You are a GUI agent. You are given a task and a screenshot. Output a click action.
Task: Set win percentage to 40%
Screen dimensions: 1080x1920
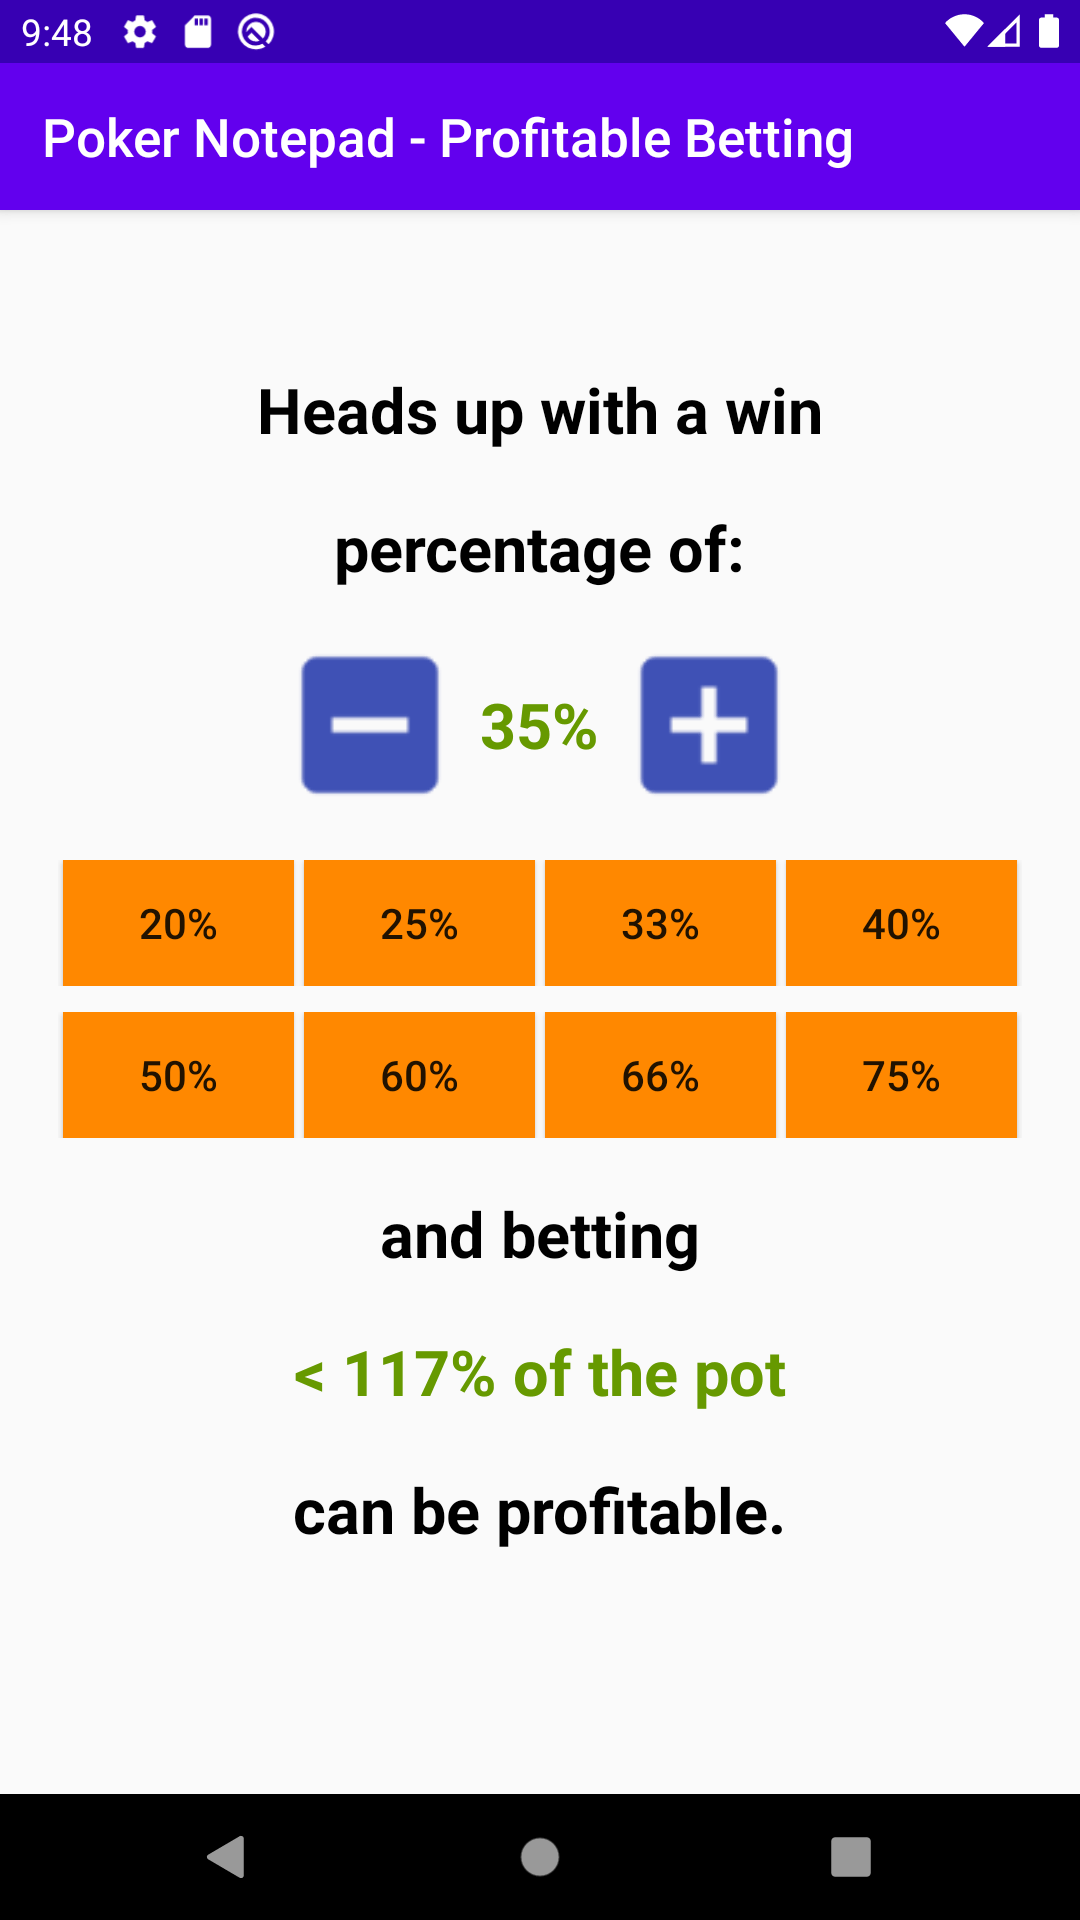tap(901, 923)
